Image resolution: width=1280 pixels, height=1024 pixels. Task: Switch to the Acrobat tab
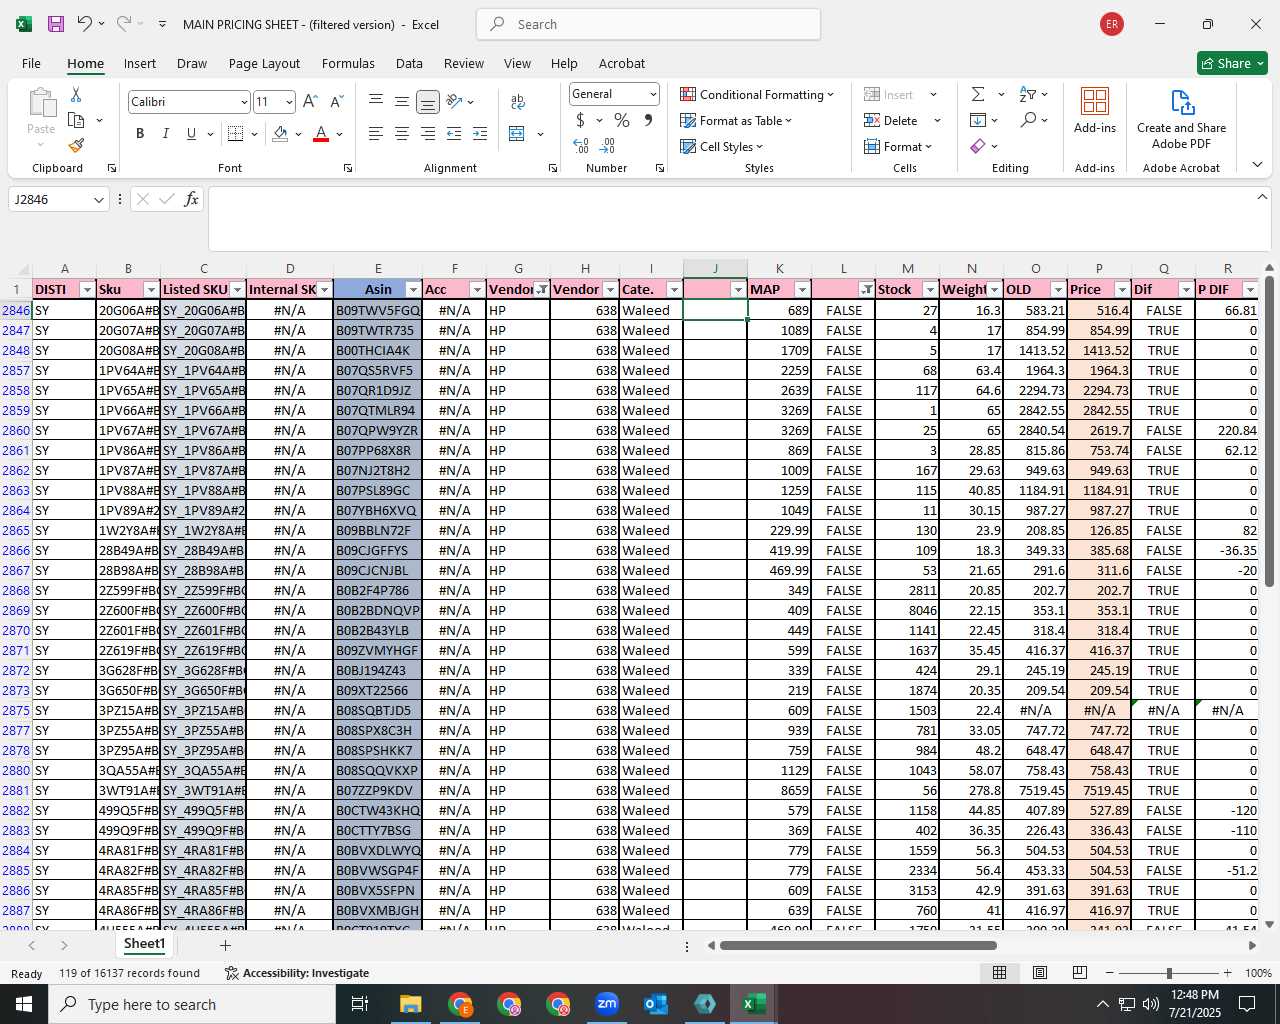pyautogui.click(x=622, y=63)
